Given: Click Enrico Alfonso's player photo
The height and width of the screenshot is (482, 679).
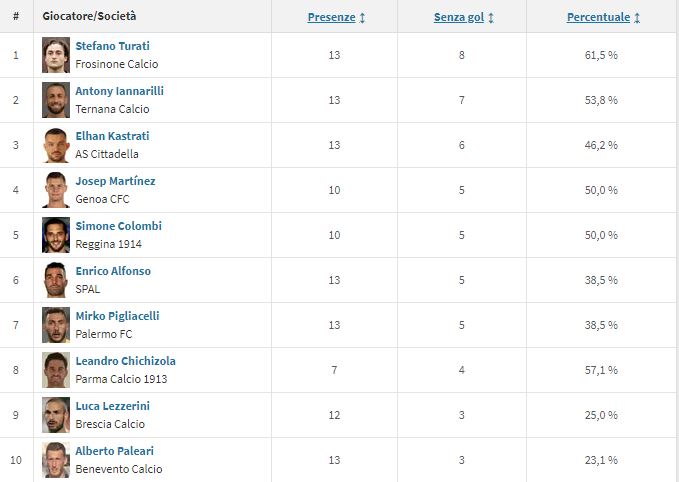Looking at the screenshot, I should pyautogui.click(x=56, y=280).
